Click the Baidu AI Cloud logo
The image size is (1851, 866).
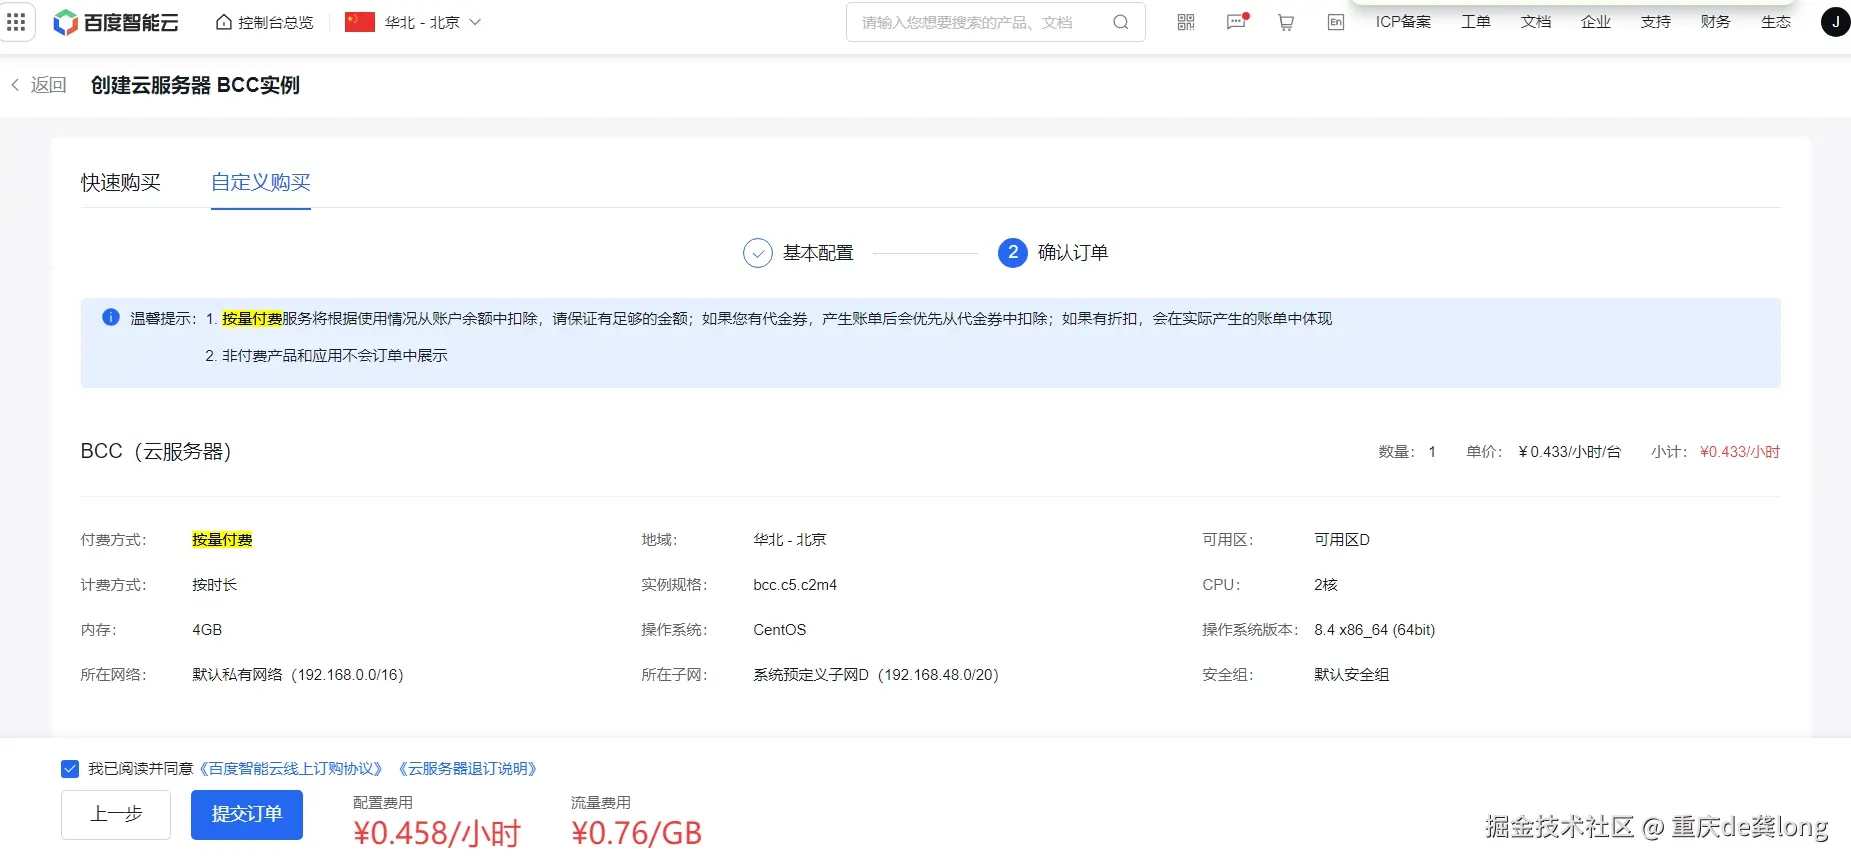pyautogui.click(x=116, y=22)
